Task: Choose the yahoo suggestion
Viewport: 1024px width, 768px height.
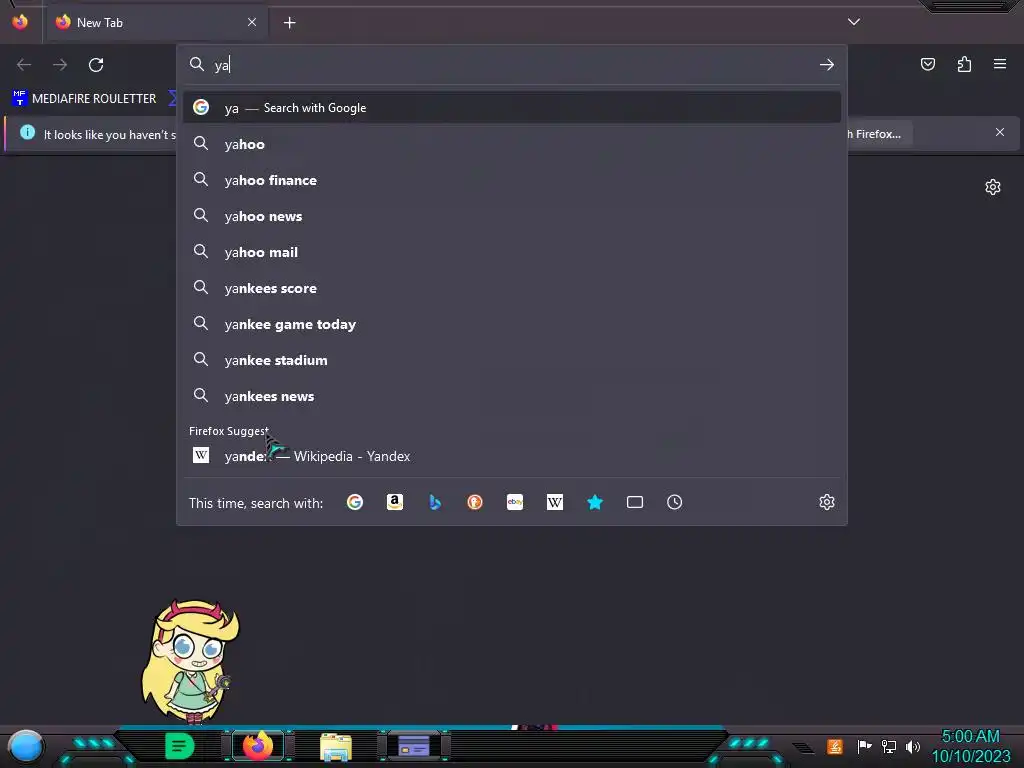Action: [x=512, y=144]
